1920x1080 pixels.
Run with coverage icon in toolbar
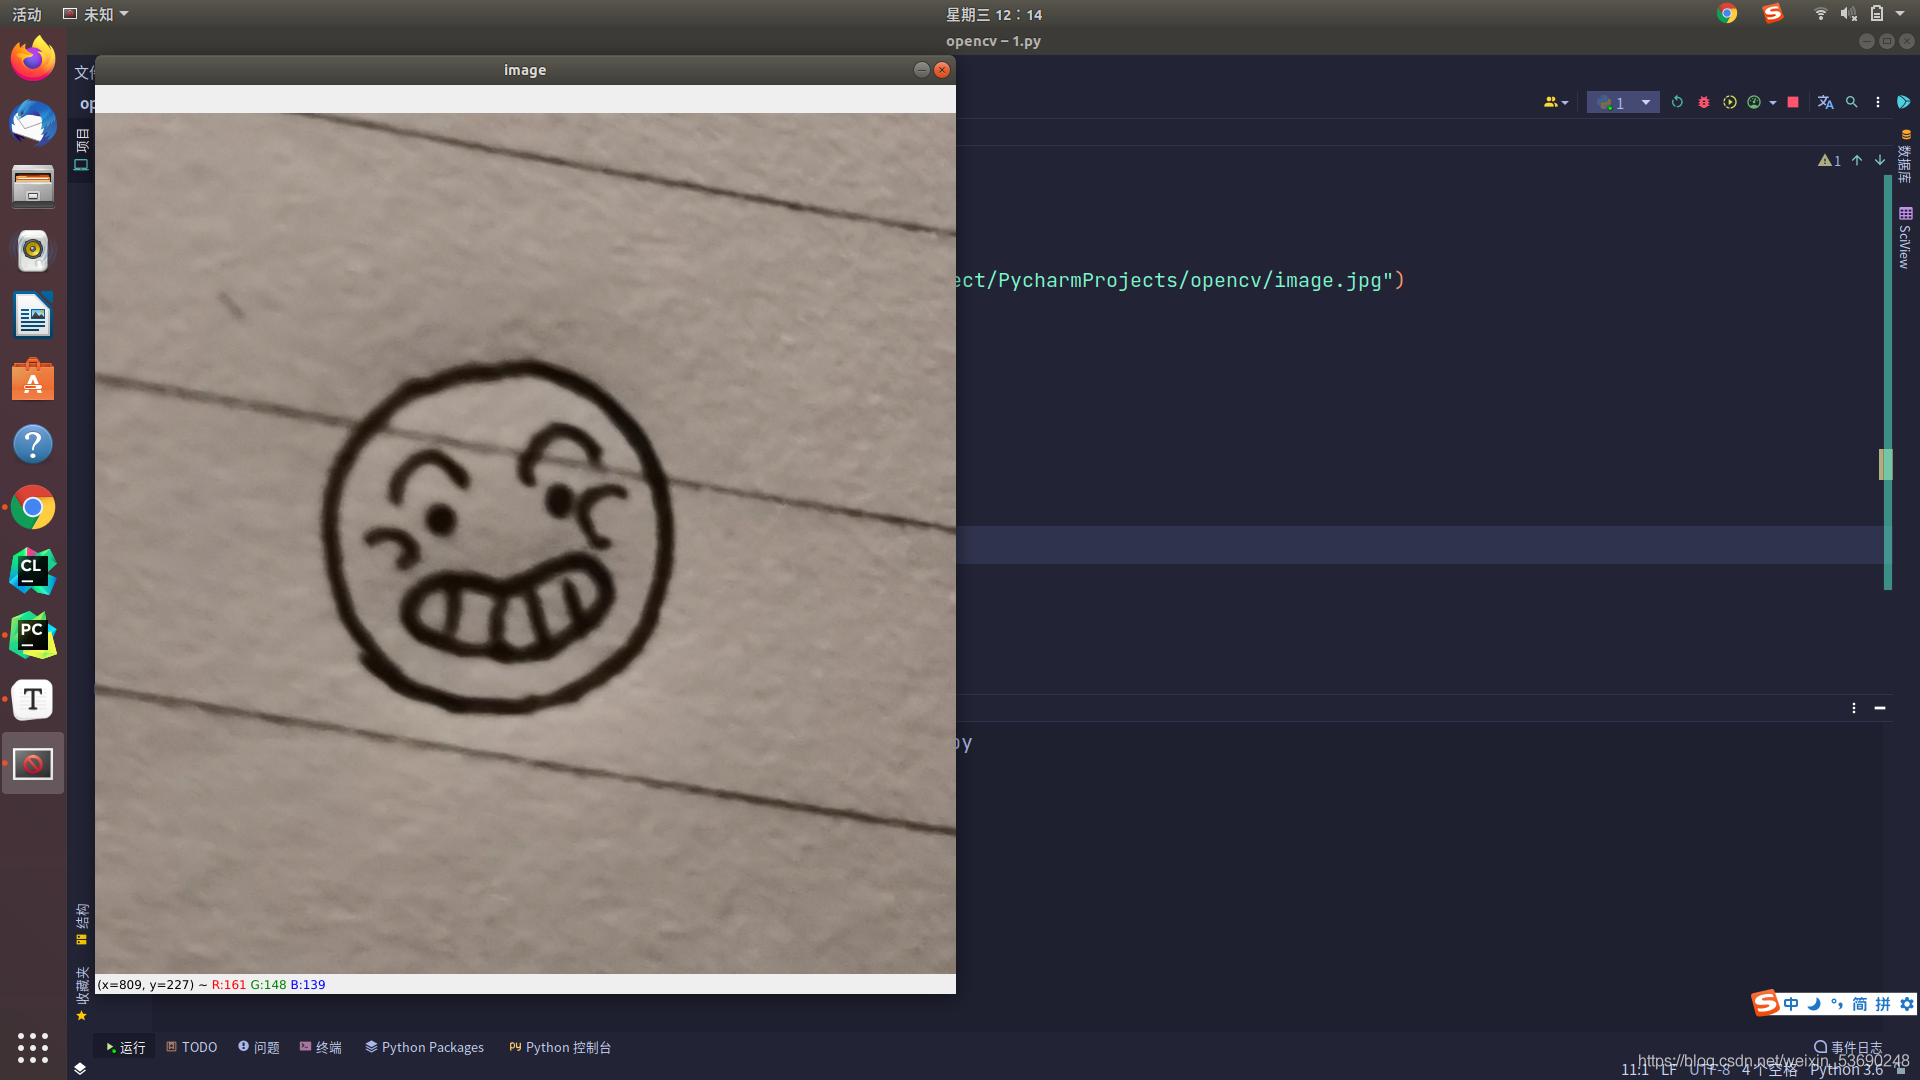tap(1729, 102)
